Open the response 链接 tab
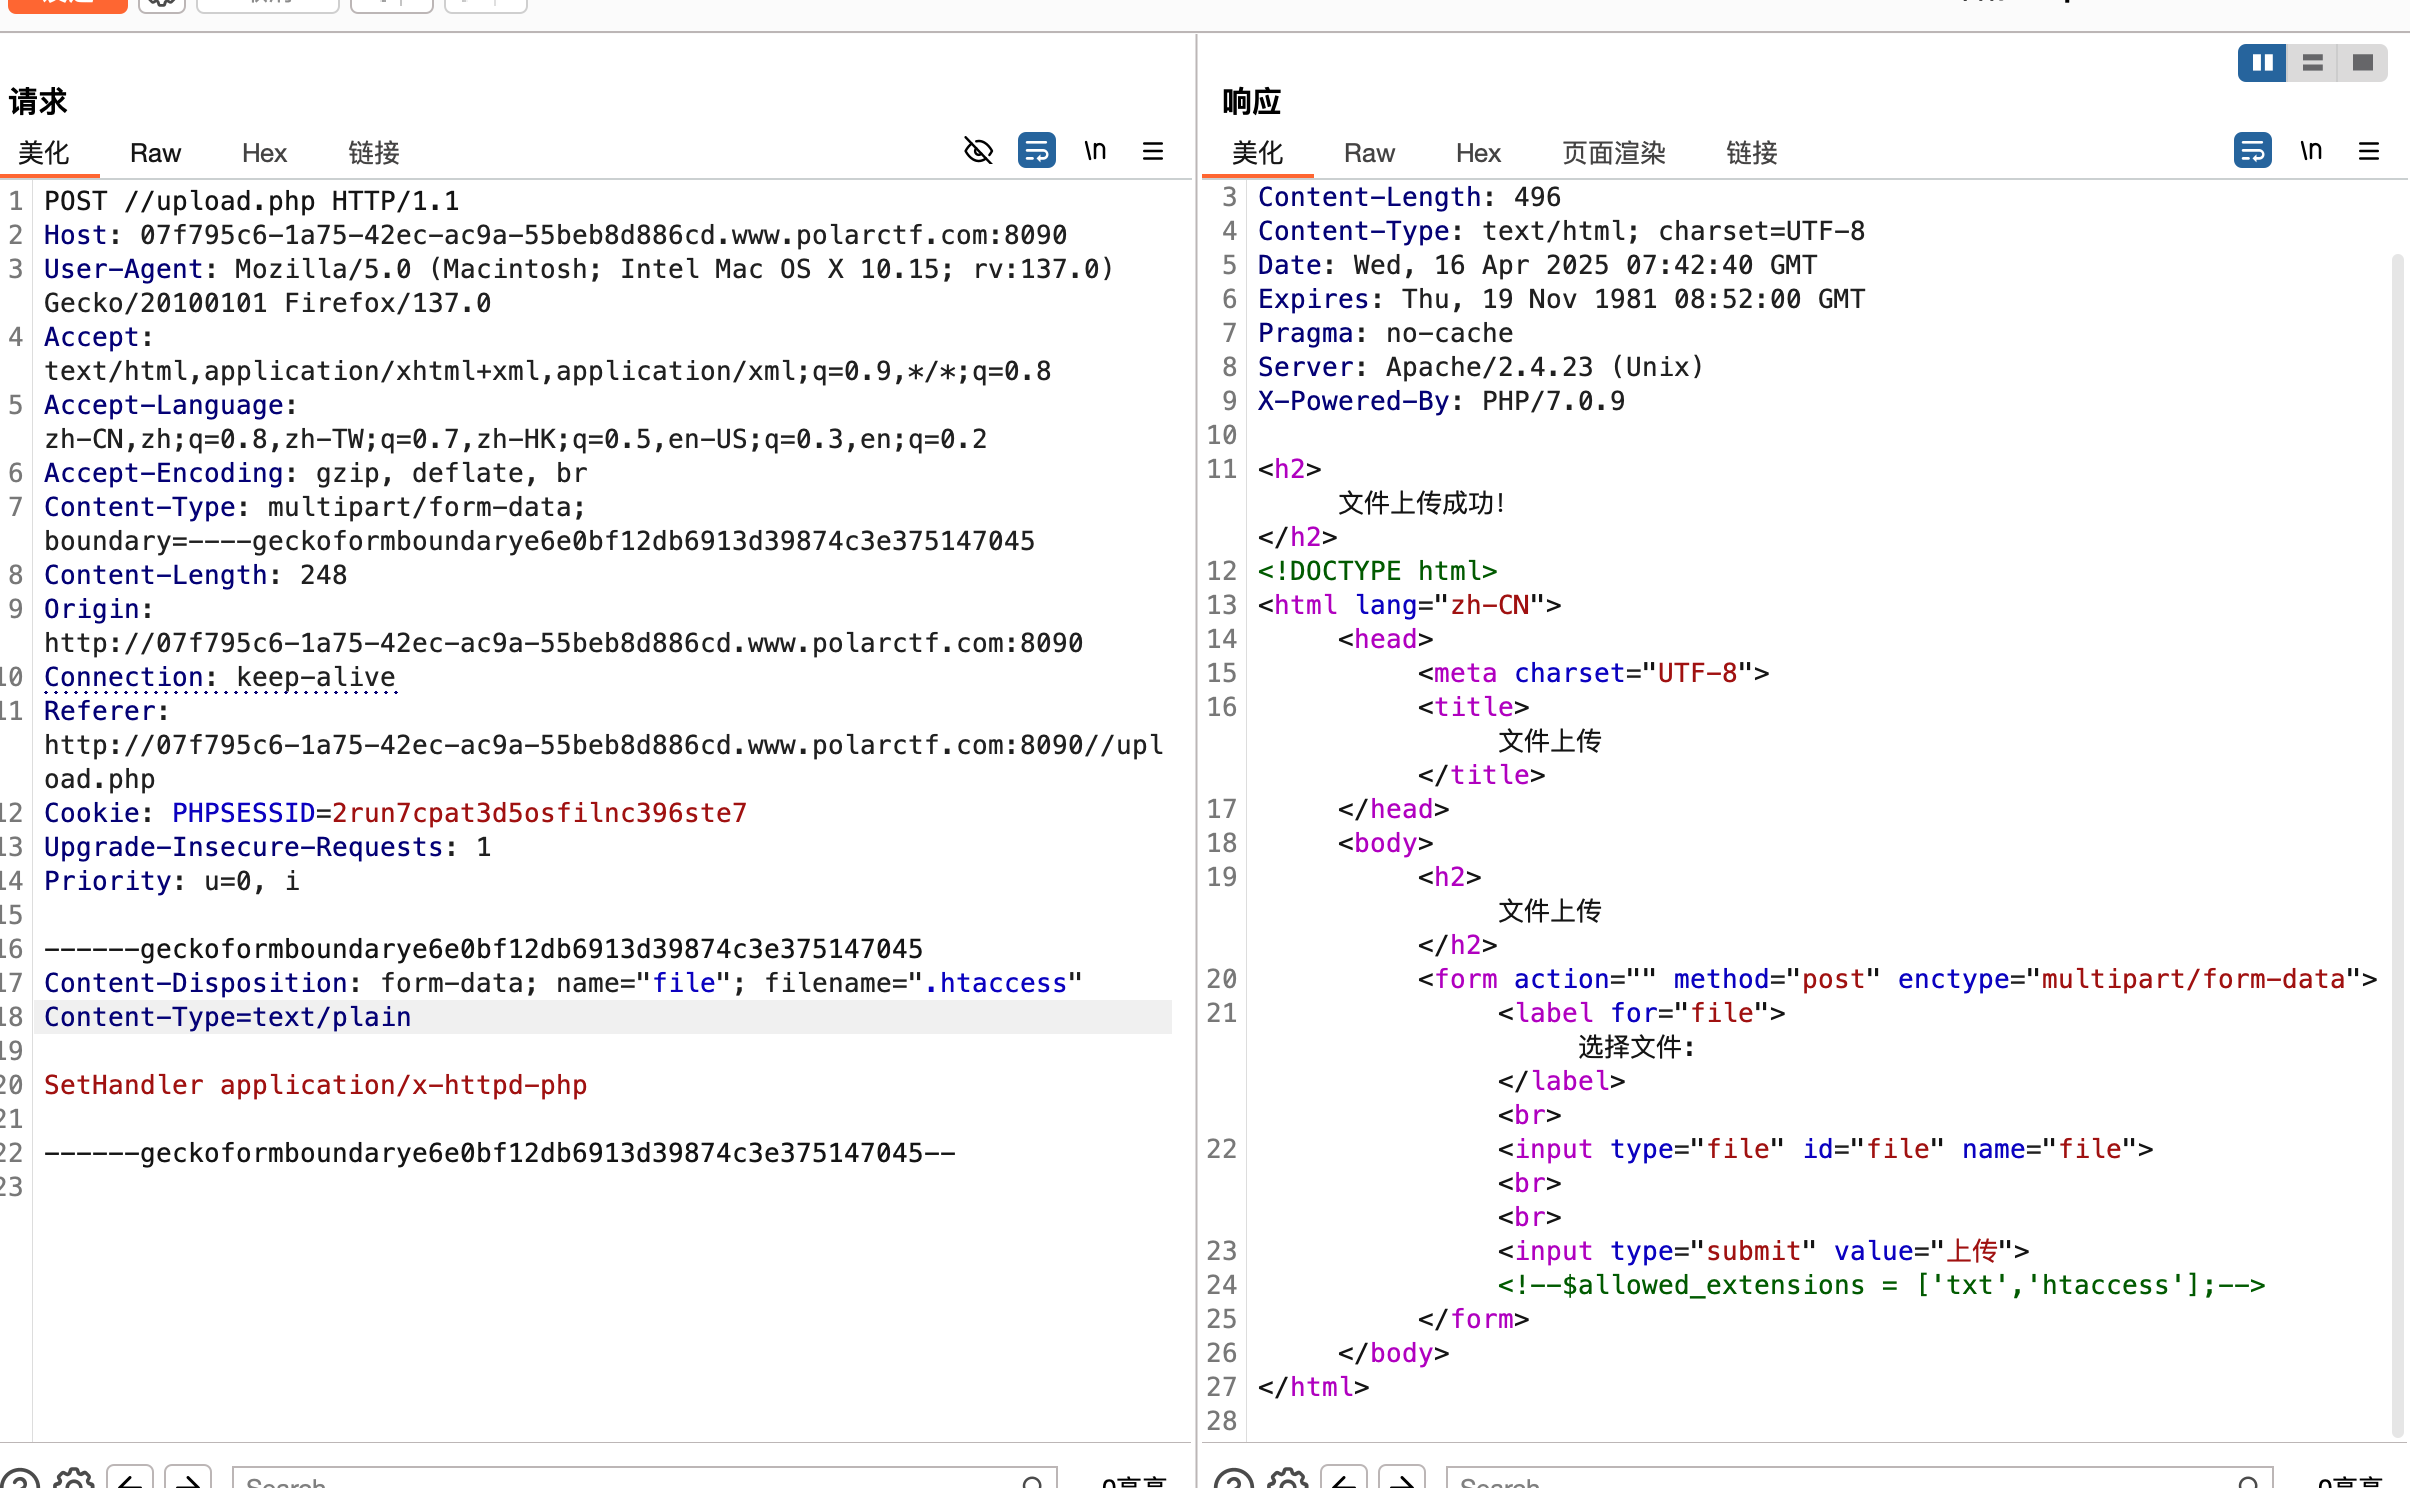 [x=1751, y=153]
